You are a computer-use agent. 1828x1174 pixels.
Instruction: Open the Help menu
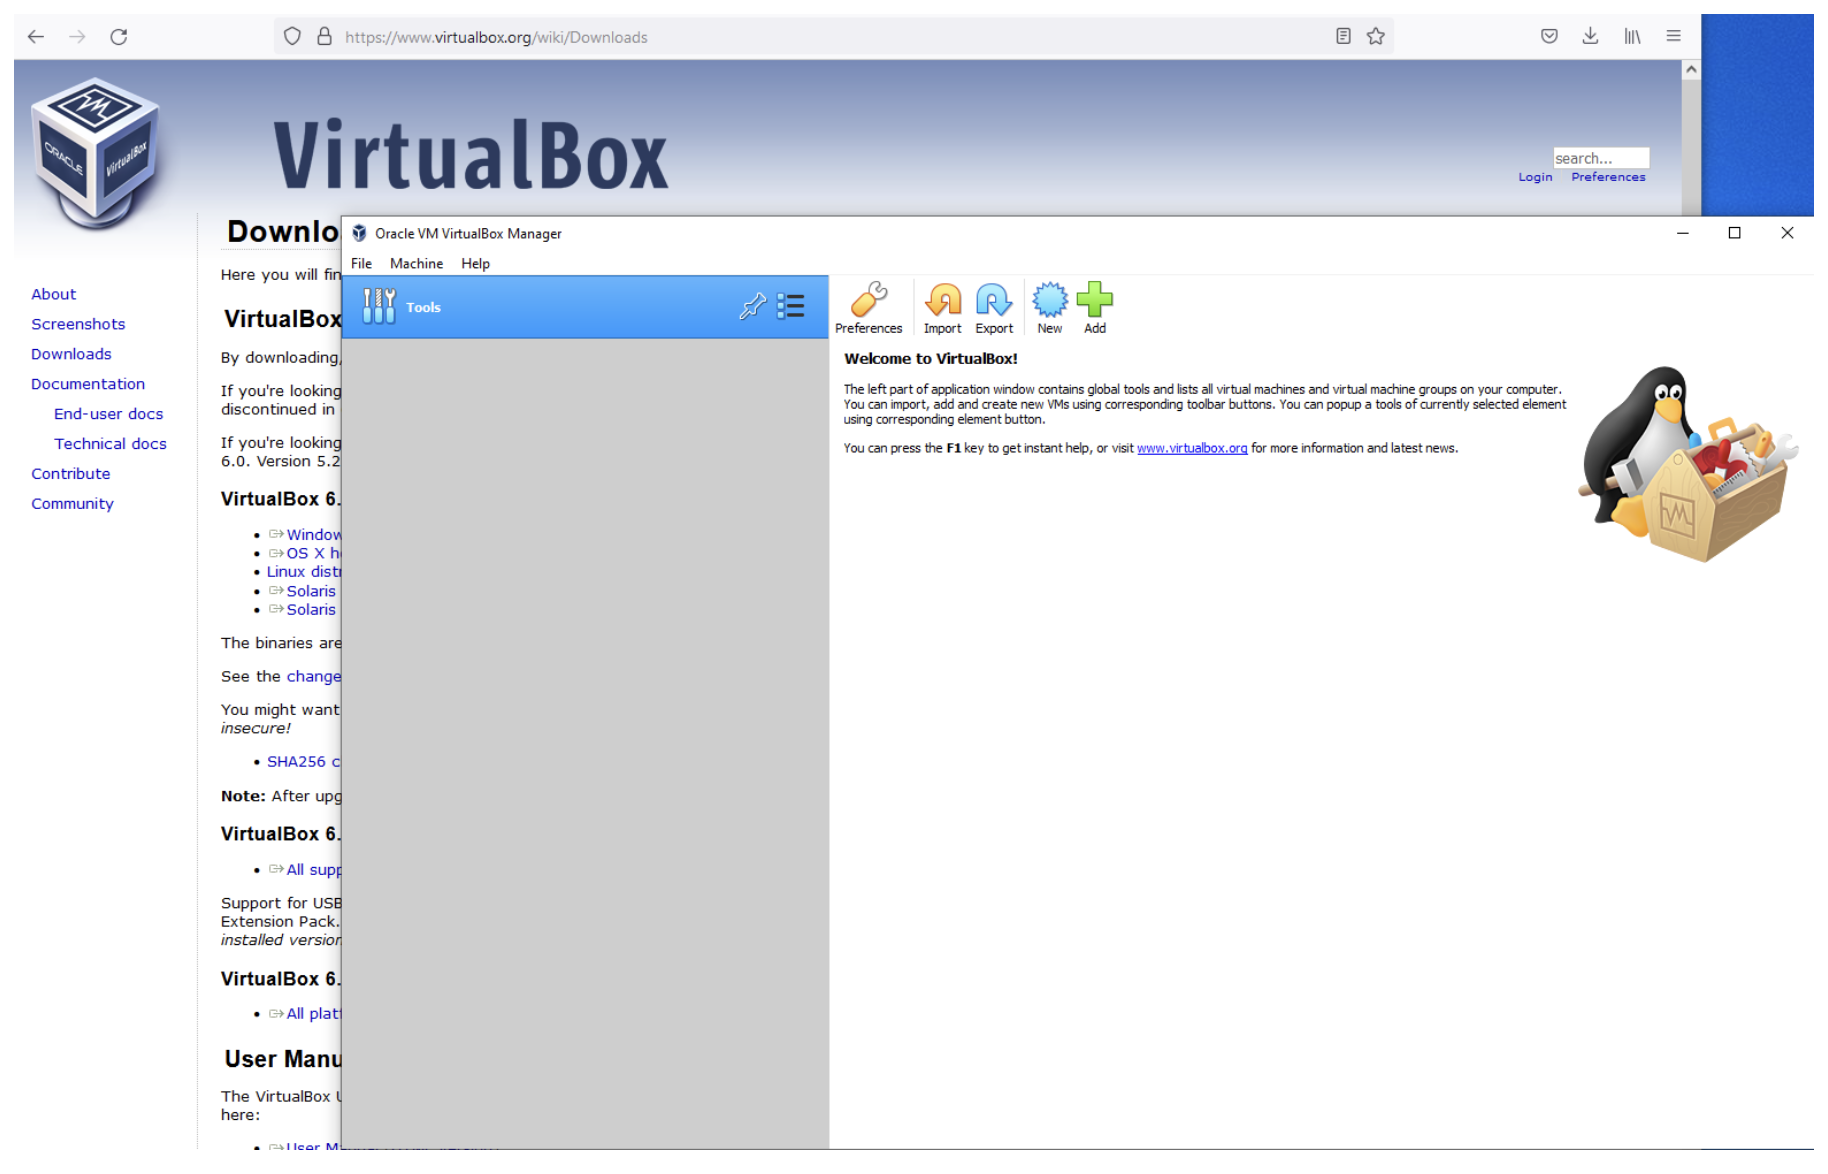[475, 264]
